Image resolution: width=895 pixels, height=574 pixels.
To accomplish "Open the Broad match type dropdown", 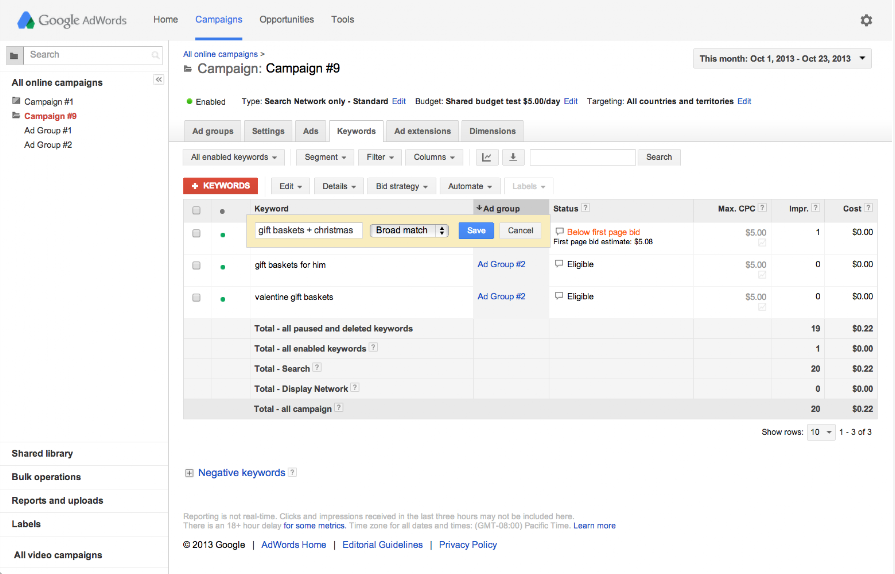I will [x=410, y=230].
